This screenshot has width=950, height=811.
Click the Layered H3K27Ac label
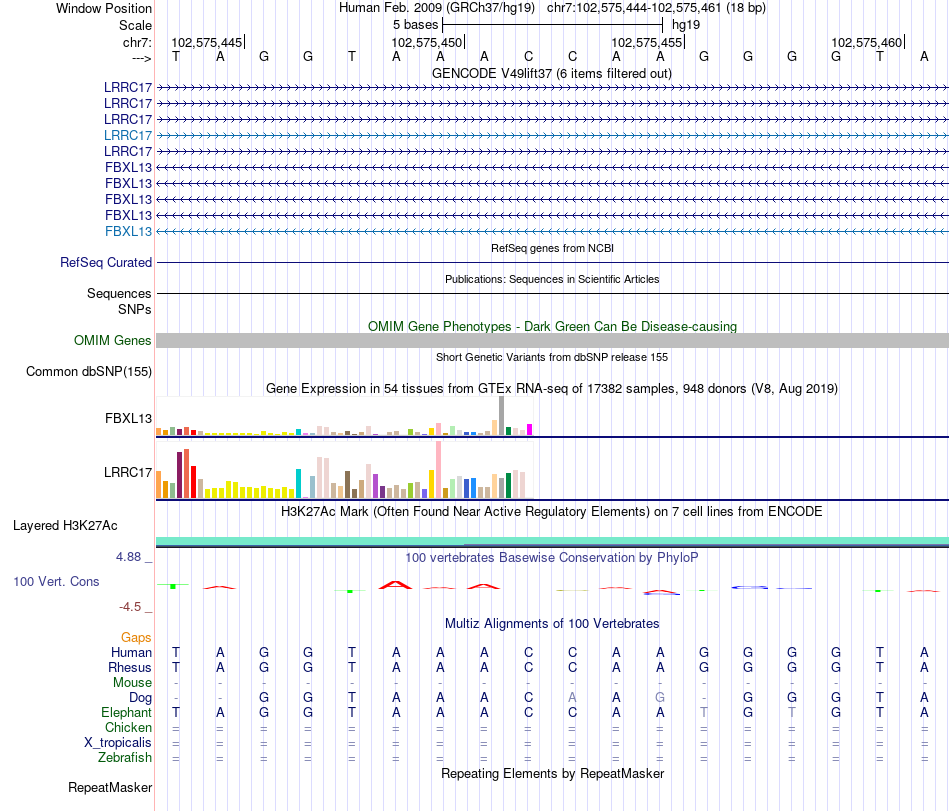[x=65, y=526]
